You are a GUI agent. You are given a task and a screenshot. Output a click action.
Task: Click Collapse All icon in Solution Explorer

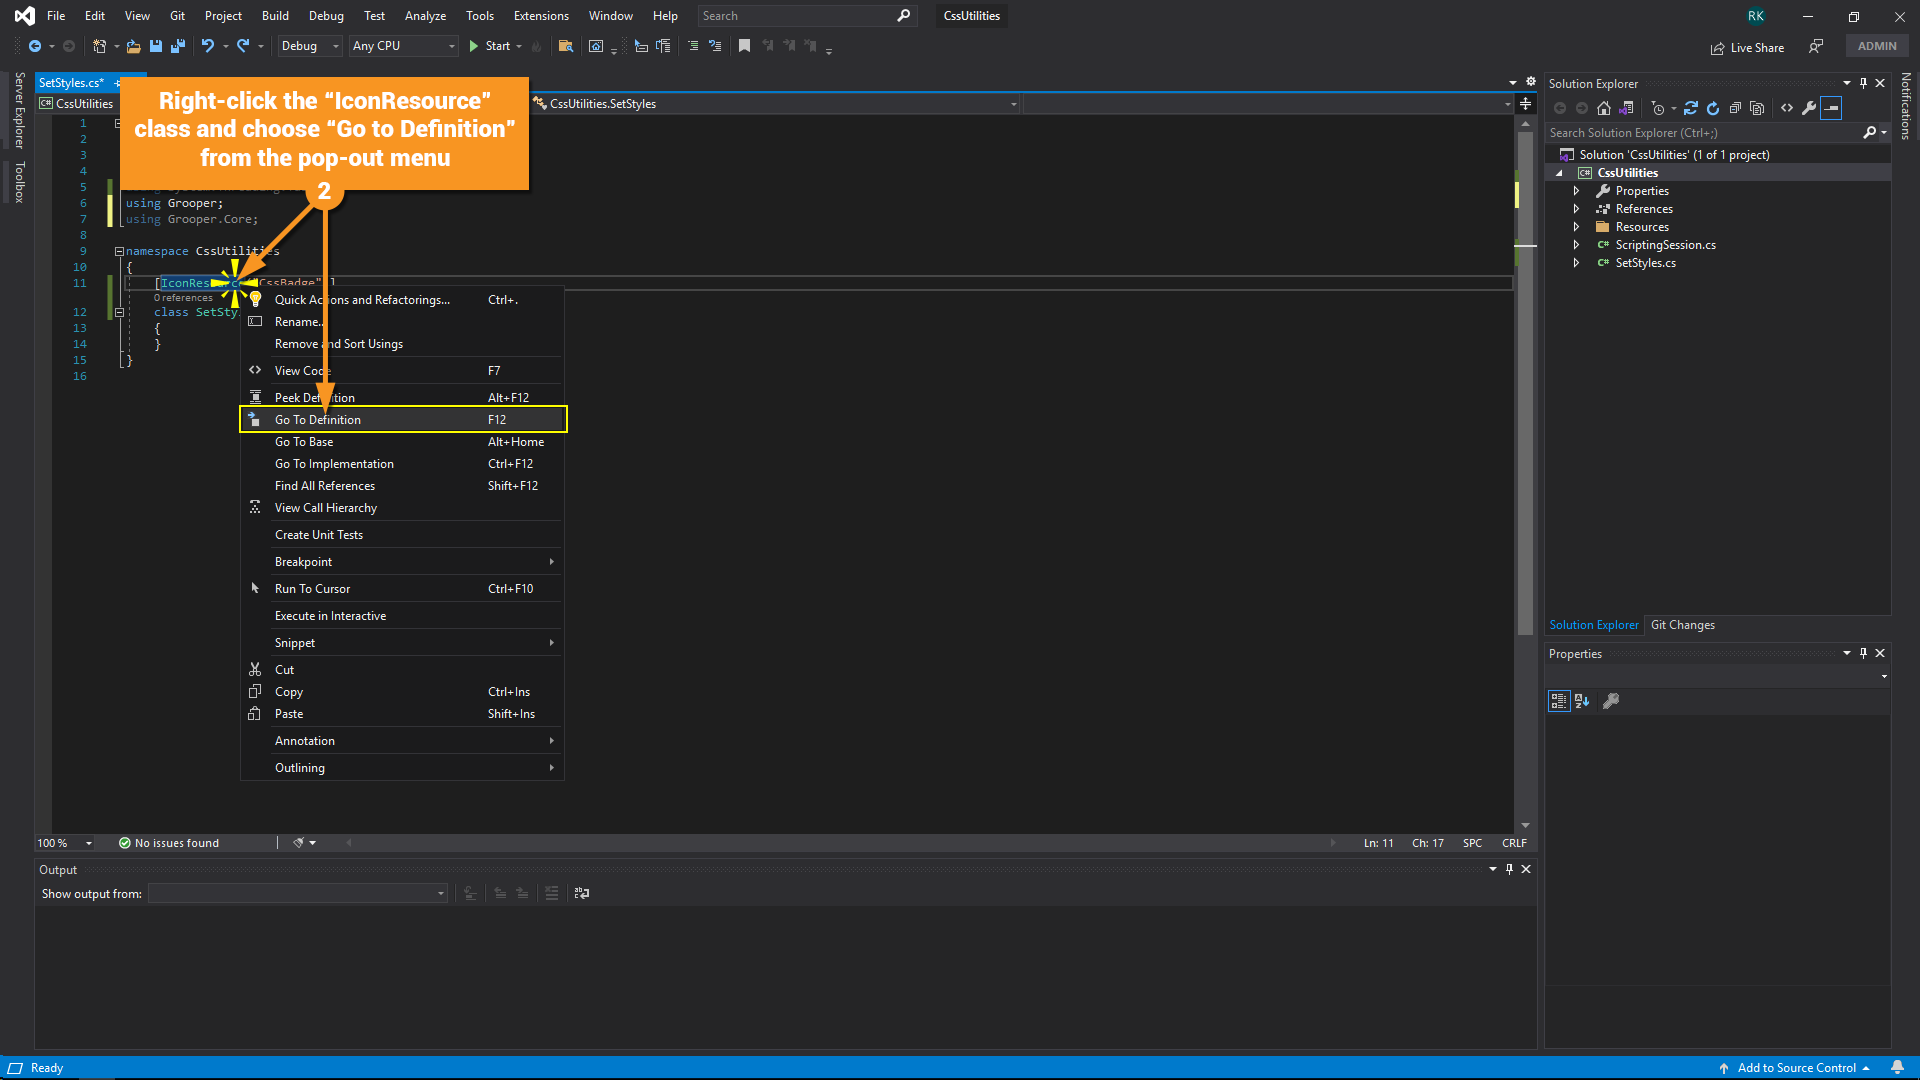pyautogui.click(x=1735, y=108)
